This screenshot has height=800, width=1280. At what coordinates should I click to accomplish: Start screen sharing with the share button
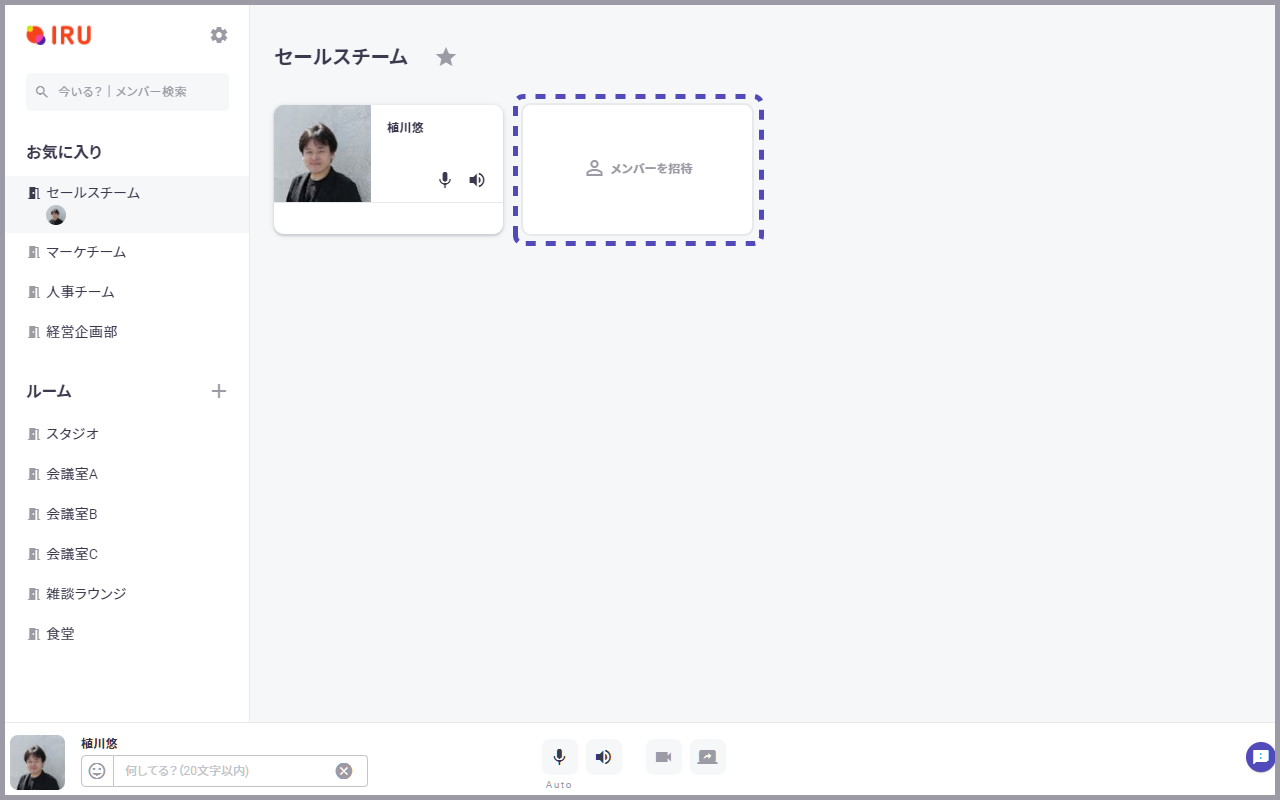708,757
